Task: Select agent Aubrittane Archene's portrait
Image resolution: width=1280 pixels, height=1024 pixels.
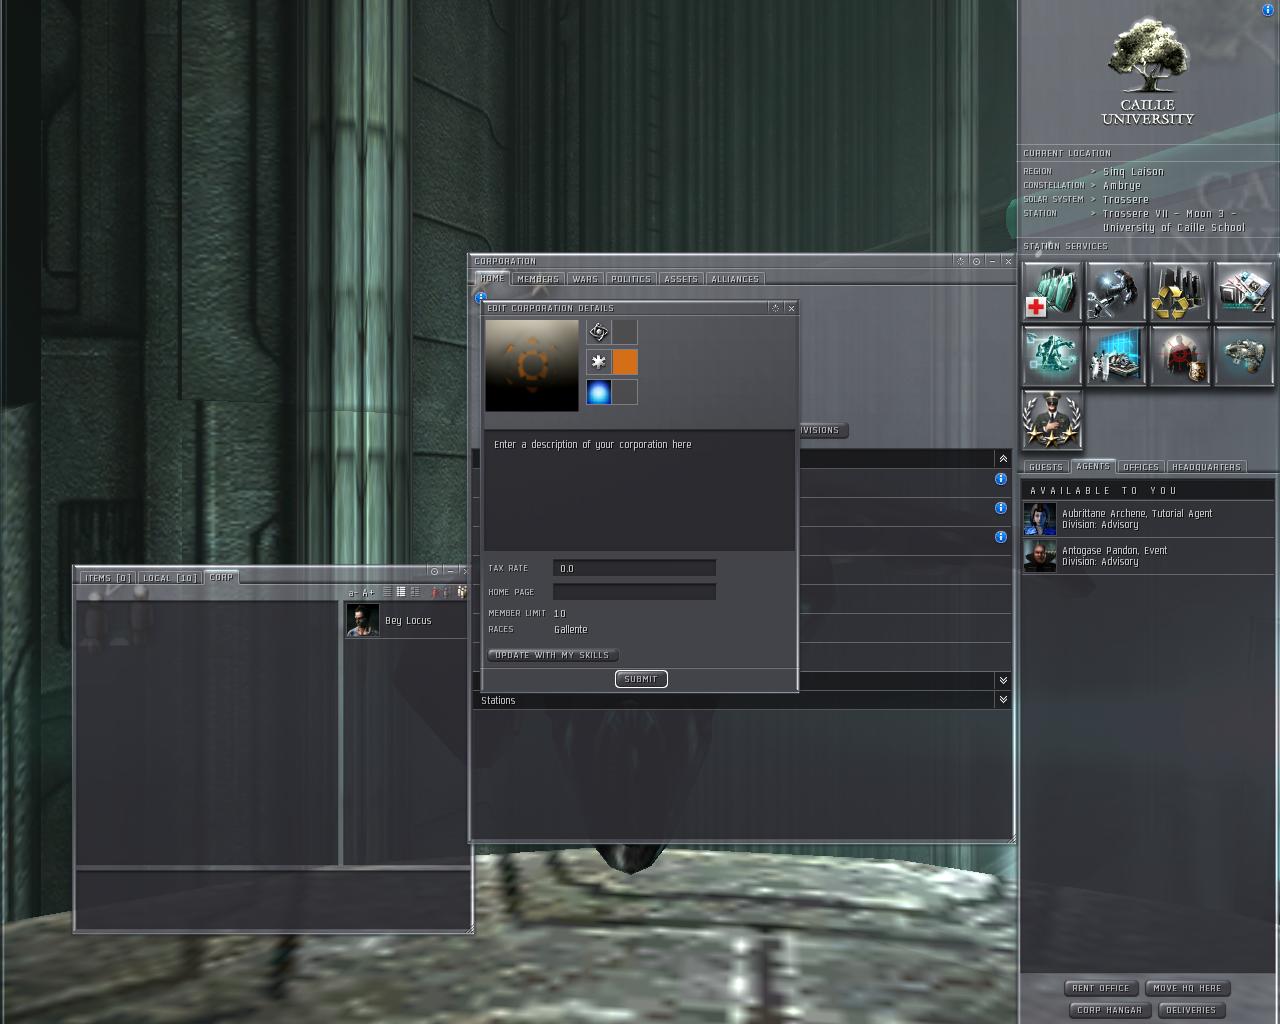Action: coord(1040,519)
